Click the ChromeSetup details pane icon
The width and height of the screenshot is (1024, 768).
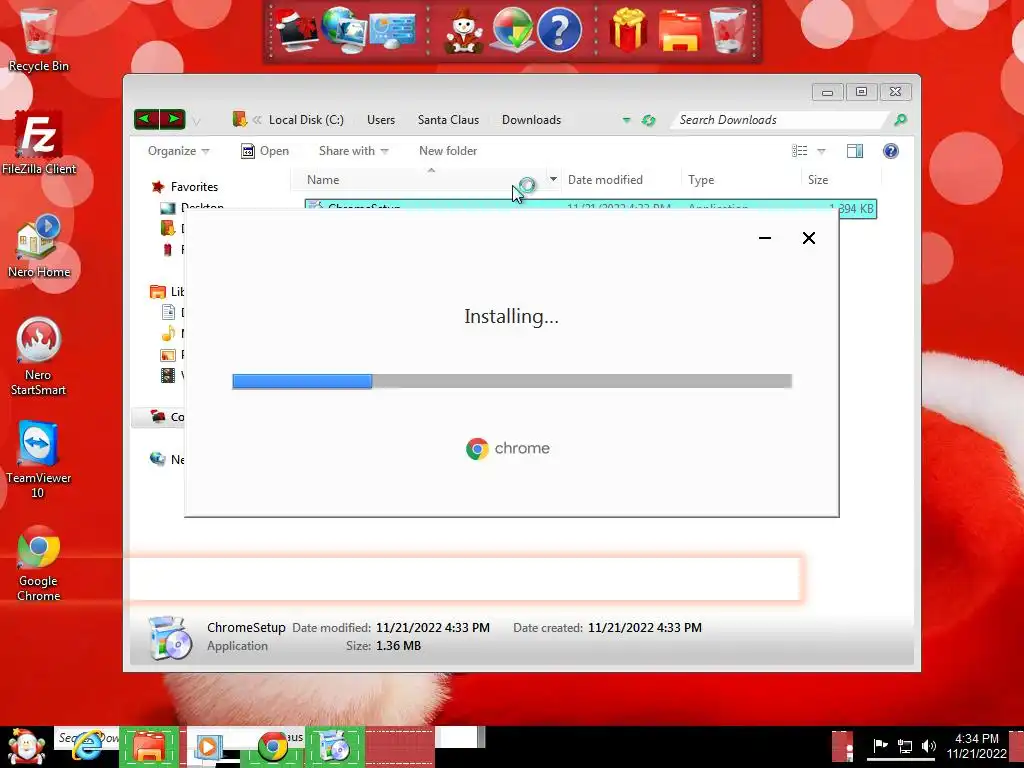point(170,637)
